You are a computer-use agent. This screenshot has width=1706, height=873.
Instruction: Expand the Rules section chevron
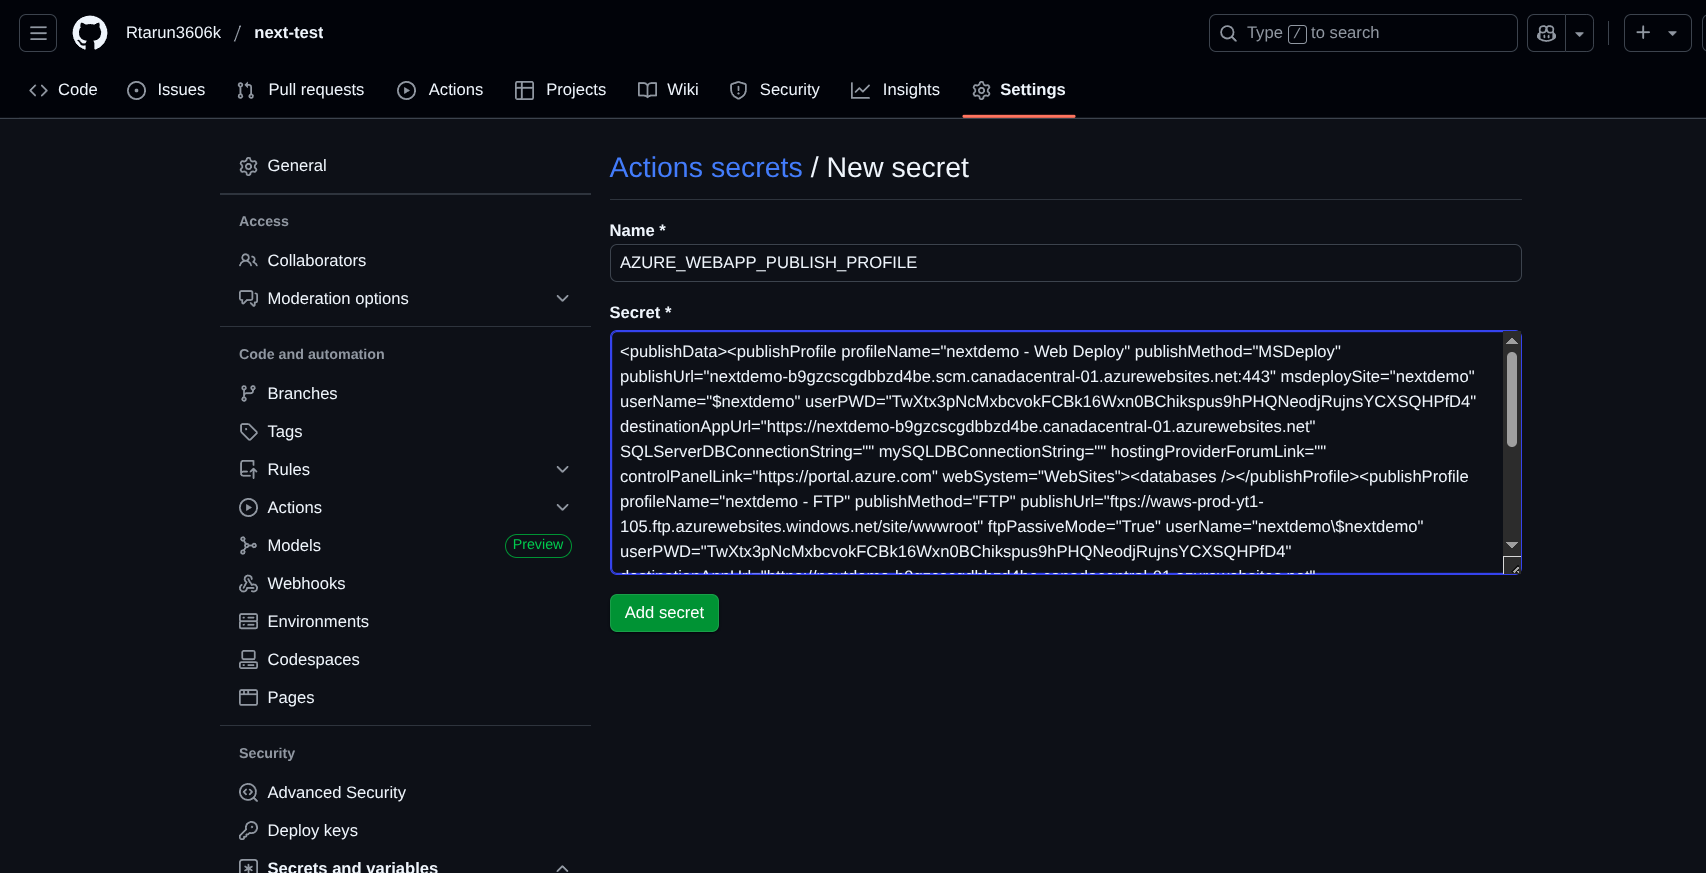tap(563, 470)
